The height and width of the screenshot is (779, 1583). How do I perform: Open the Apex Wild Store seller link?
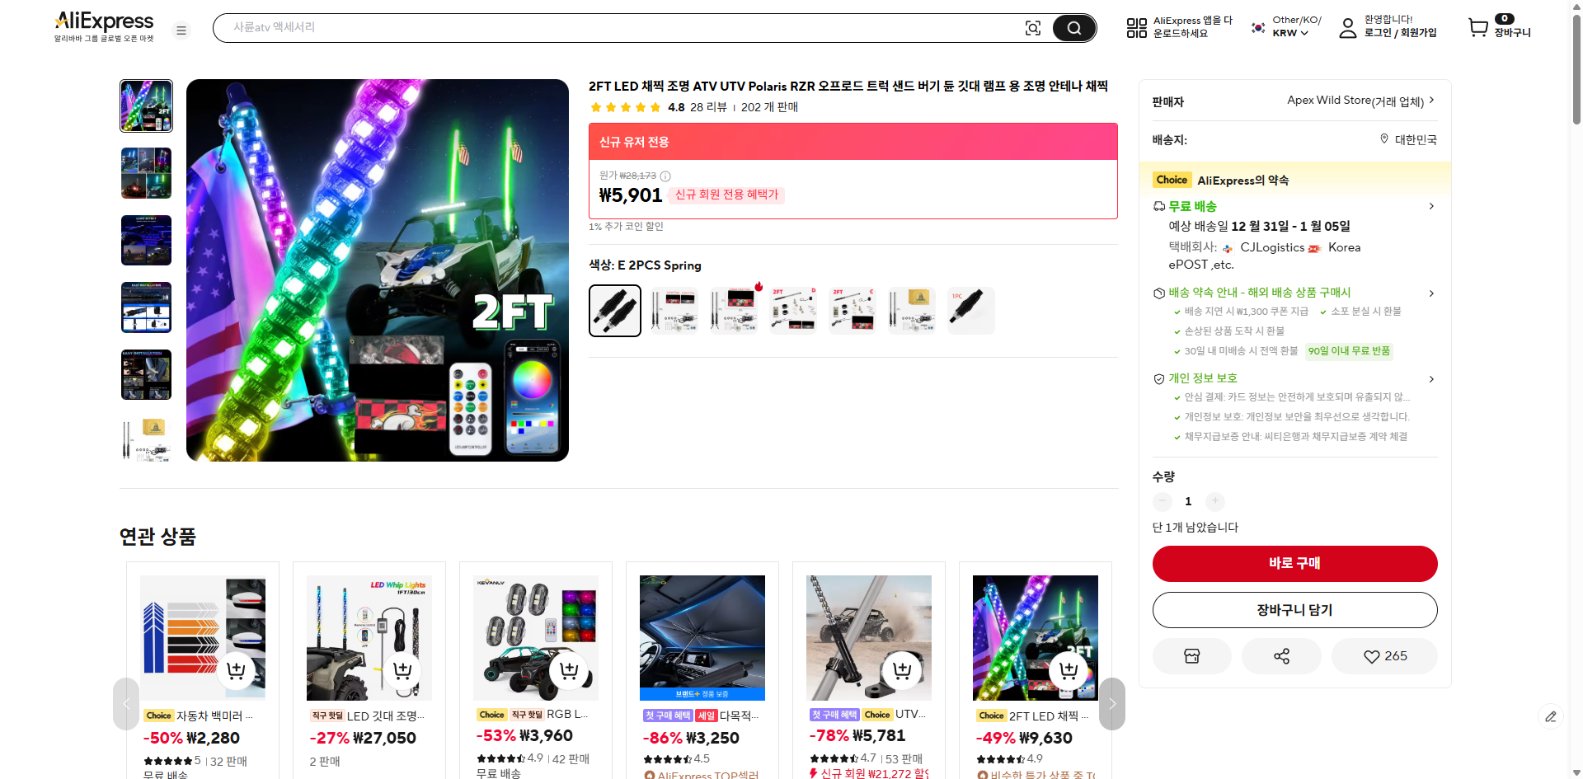tap(1360, 101)
